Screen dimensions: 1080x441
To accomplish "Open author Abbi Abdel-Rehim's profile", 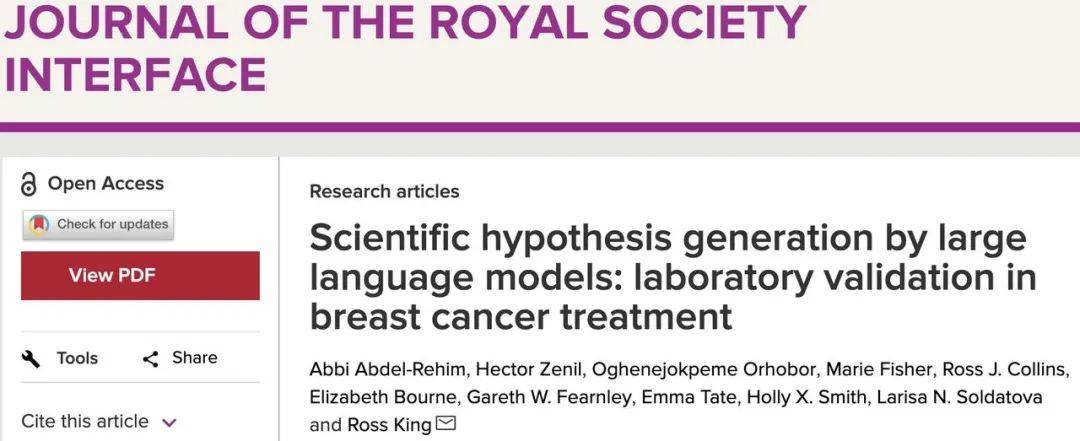I will click(x=388, y=369).
